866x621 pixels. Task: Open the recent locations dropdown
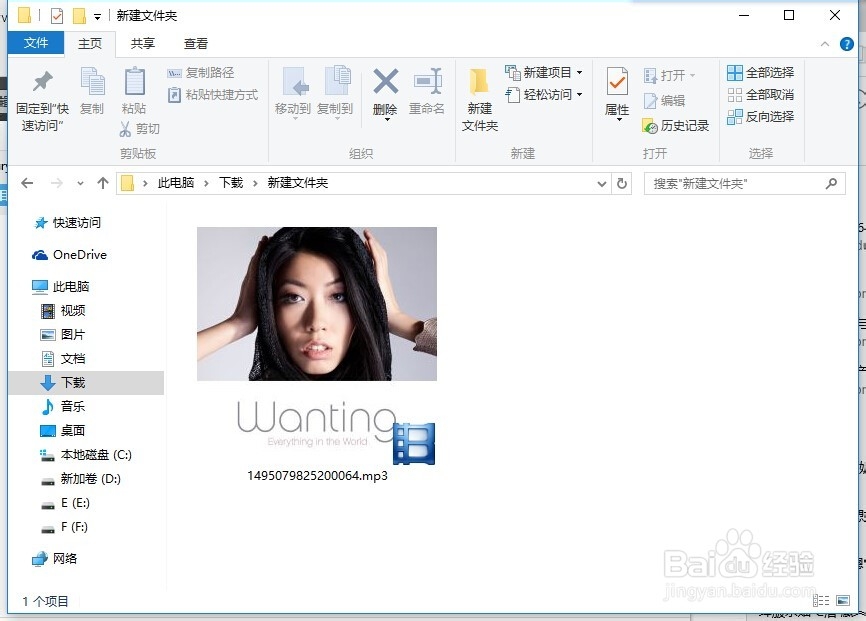(x=80, y=183)
